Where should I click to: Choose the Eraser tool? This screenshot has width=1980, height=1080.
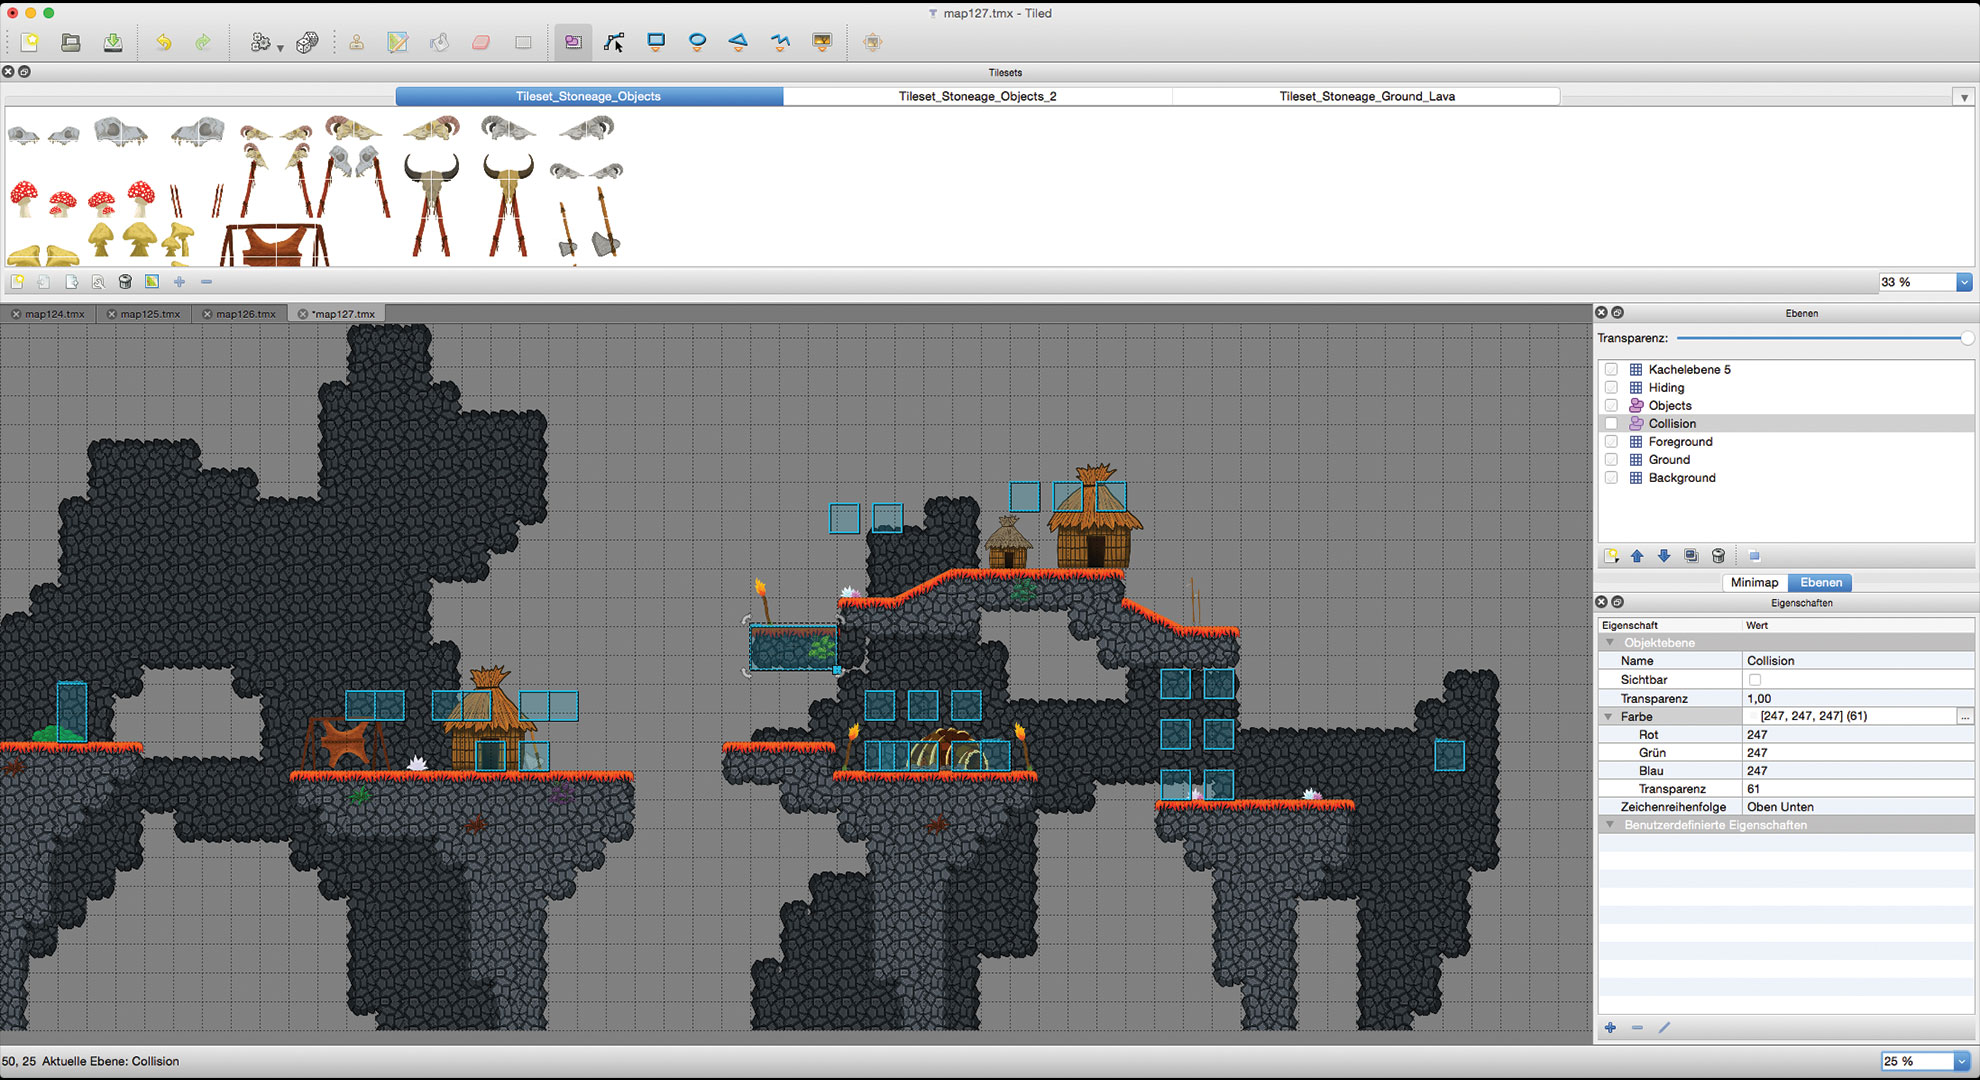tap(480, 42)
